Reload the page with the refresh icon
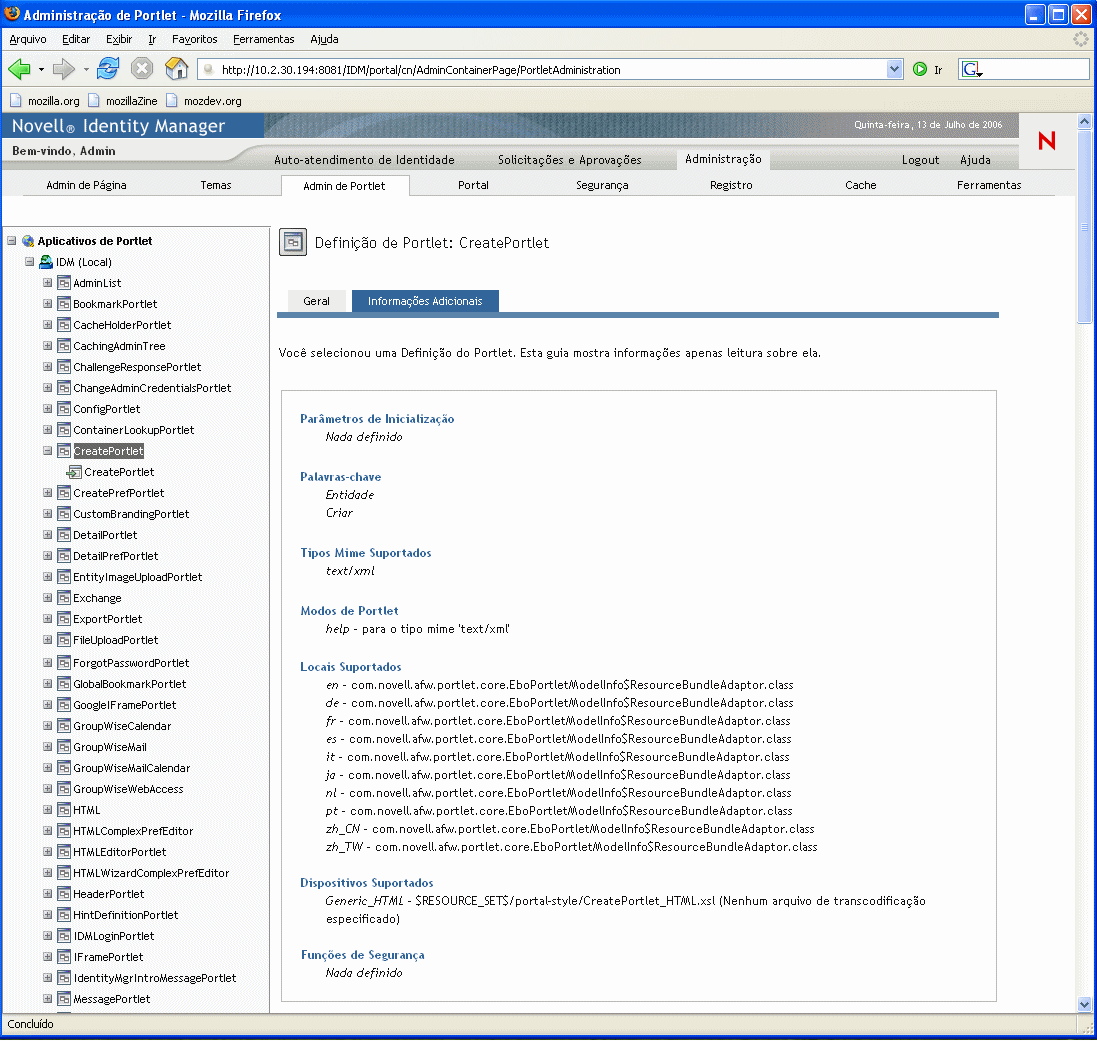The height and width of the screenshot is (1041, 1097). tap(108, 69)
